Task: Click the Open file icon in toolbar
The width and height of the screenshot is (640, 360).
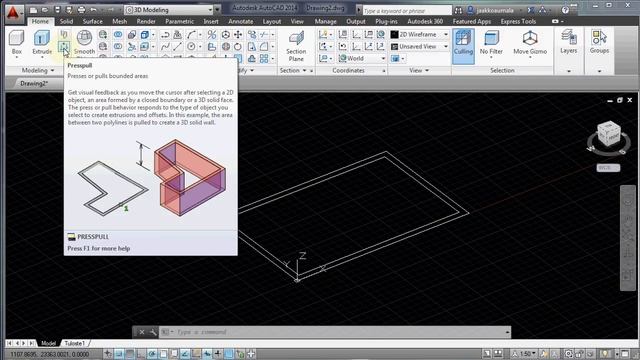Action: point(45,9)
